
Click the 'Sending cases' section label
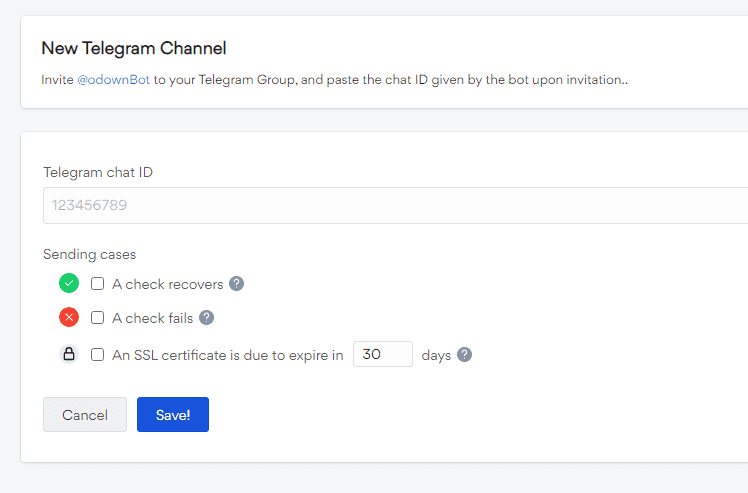pyautogui.click(x=90, y=254)
